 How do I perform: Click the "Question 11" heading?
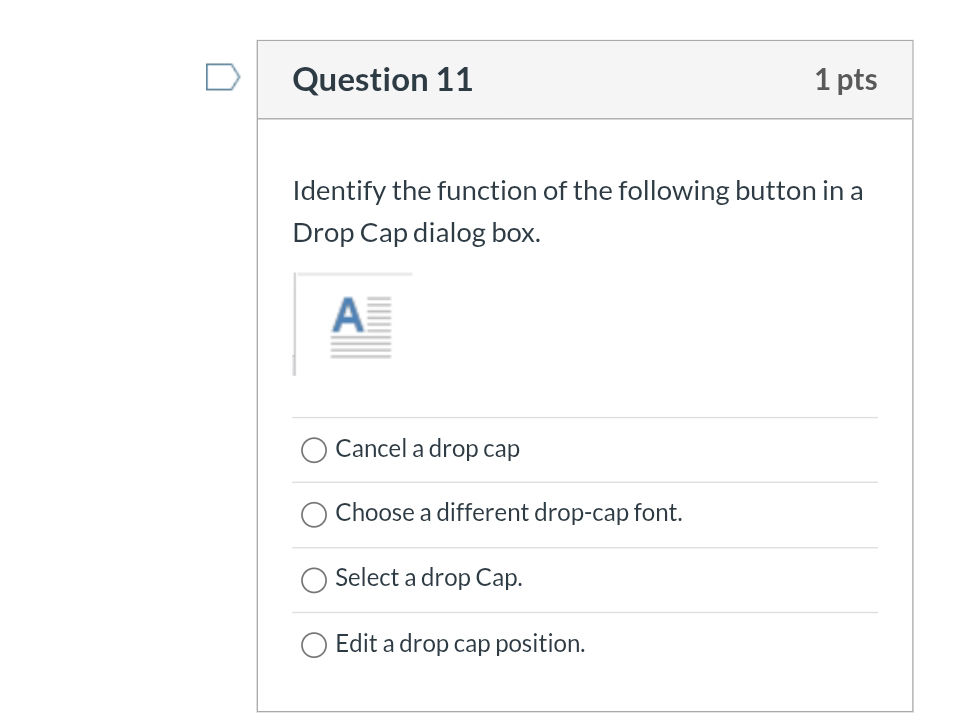382,80
